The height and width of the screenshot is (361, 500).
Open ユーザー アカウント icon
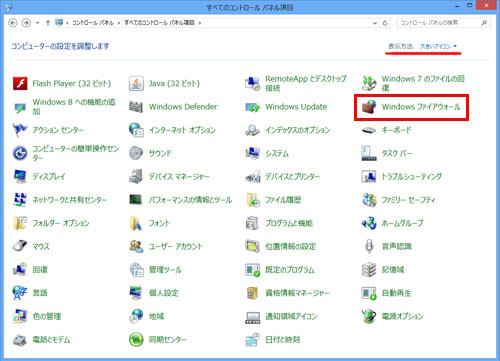click(136, 246)
